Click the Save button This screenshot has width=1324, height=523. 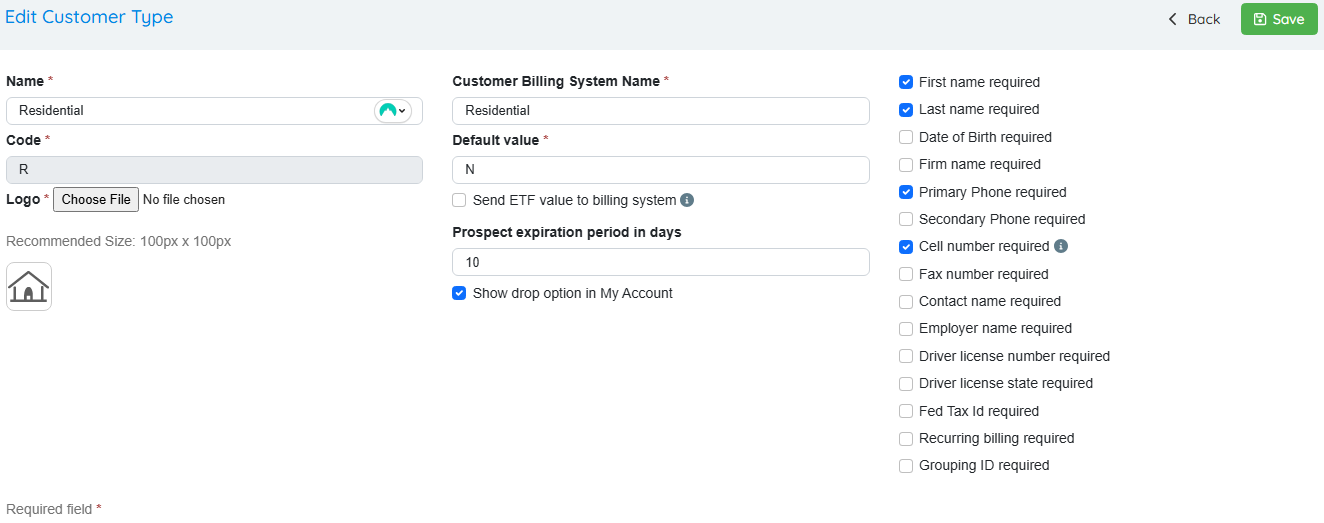(x=1279, y=19)
